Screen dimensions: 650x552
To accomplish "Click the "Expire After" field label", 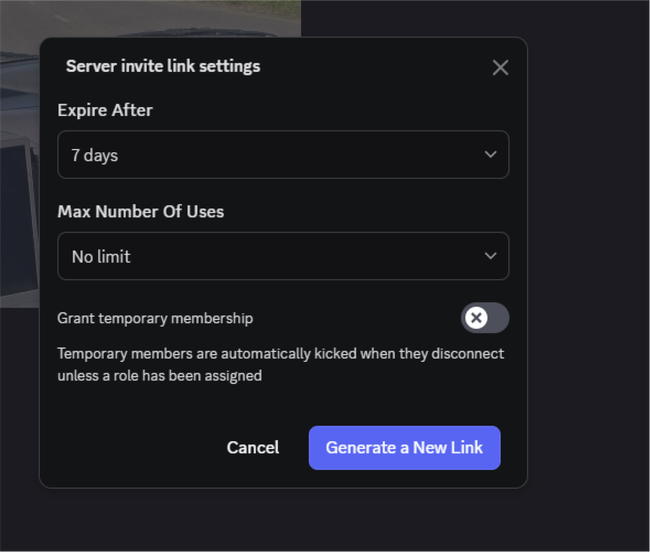I will point(105,110).
